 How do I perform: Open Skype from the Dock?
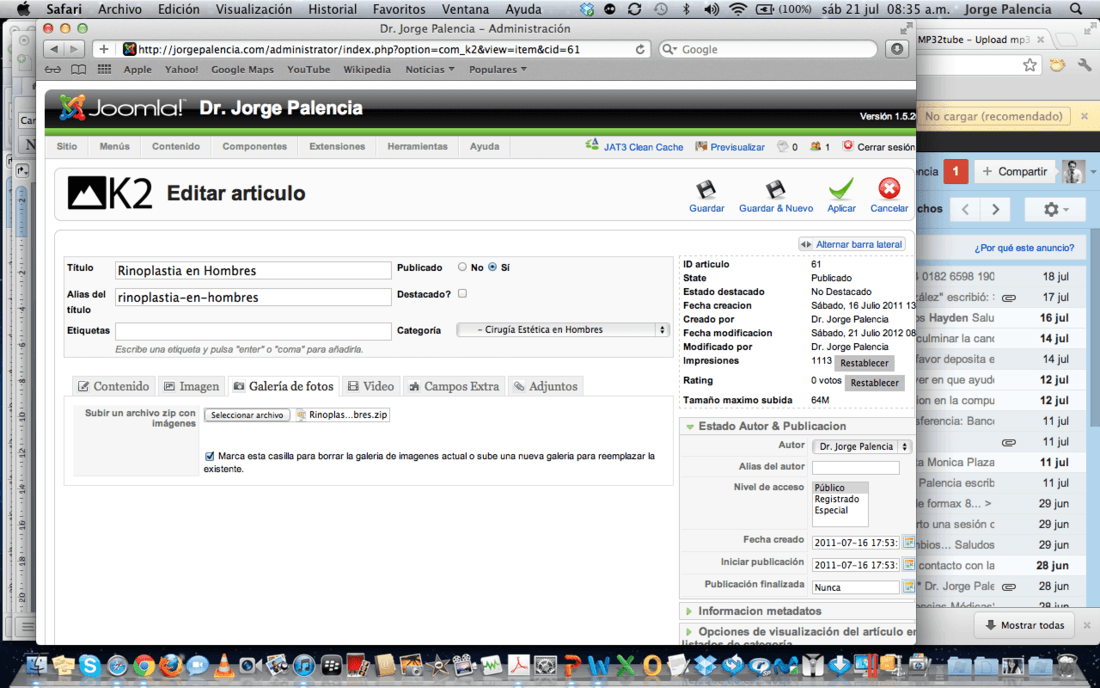click(90, 665)
